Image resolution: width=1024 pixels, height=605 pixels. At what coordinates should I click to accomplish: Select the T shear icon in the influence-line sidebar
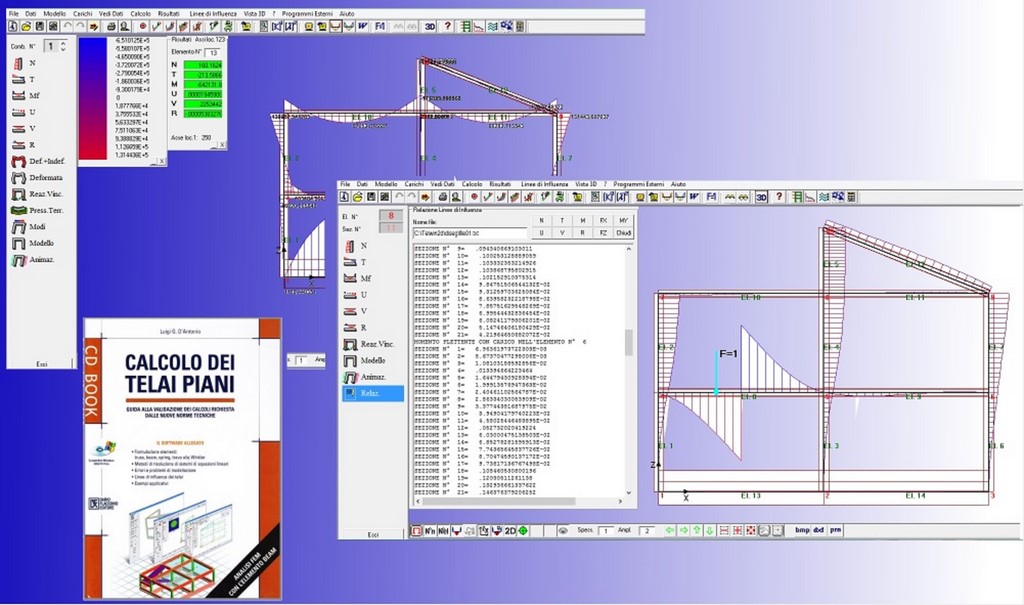pos(350,262)
